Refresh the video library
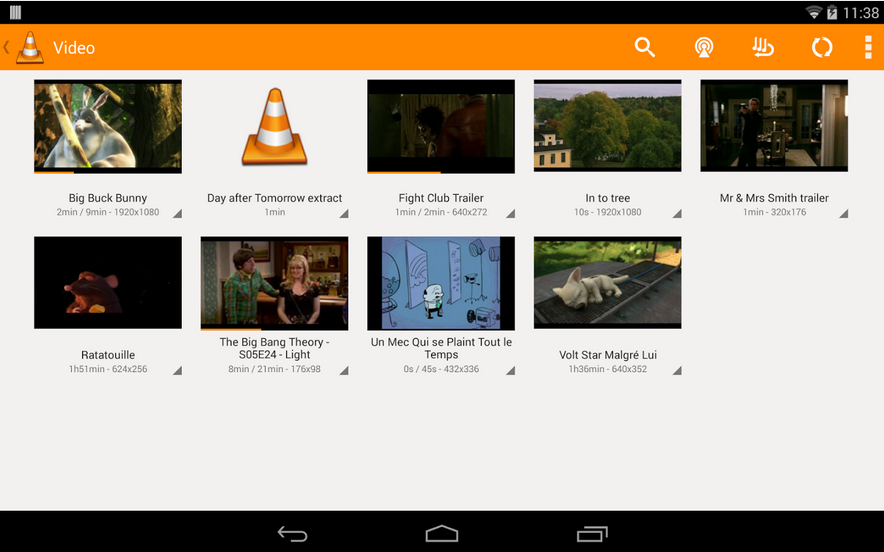The image size is (884, 552). pyautogui.click(x=822, y=47)
